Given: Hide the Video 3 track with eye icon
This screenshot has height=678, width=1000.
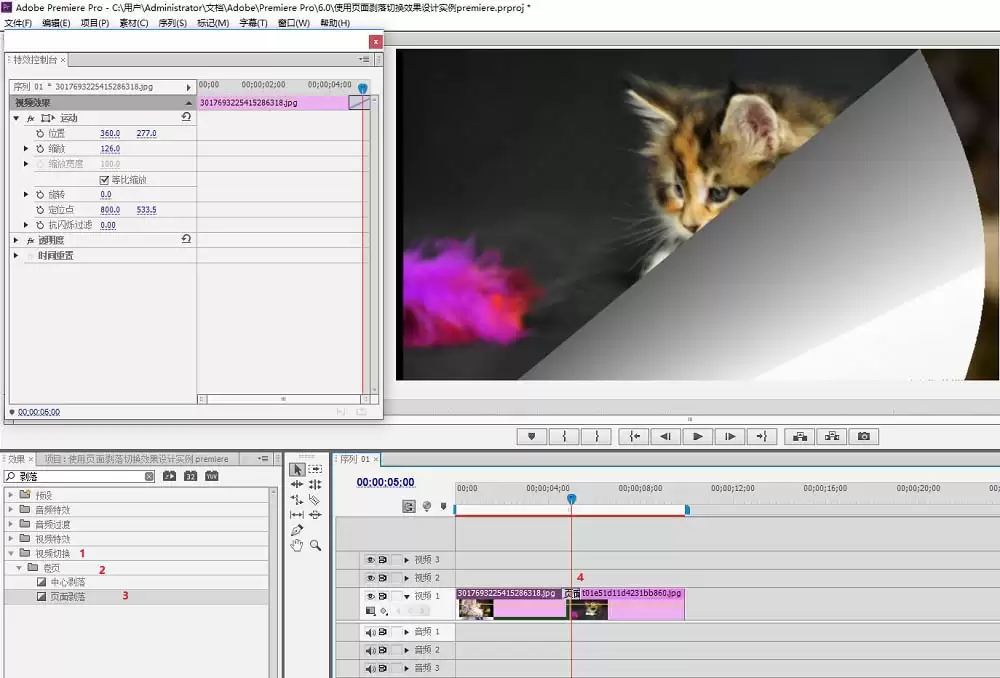Looking at the screenshot, I should [x=370, y=560].
